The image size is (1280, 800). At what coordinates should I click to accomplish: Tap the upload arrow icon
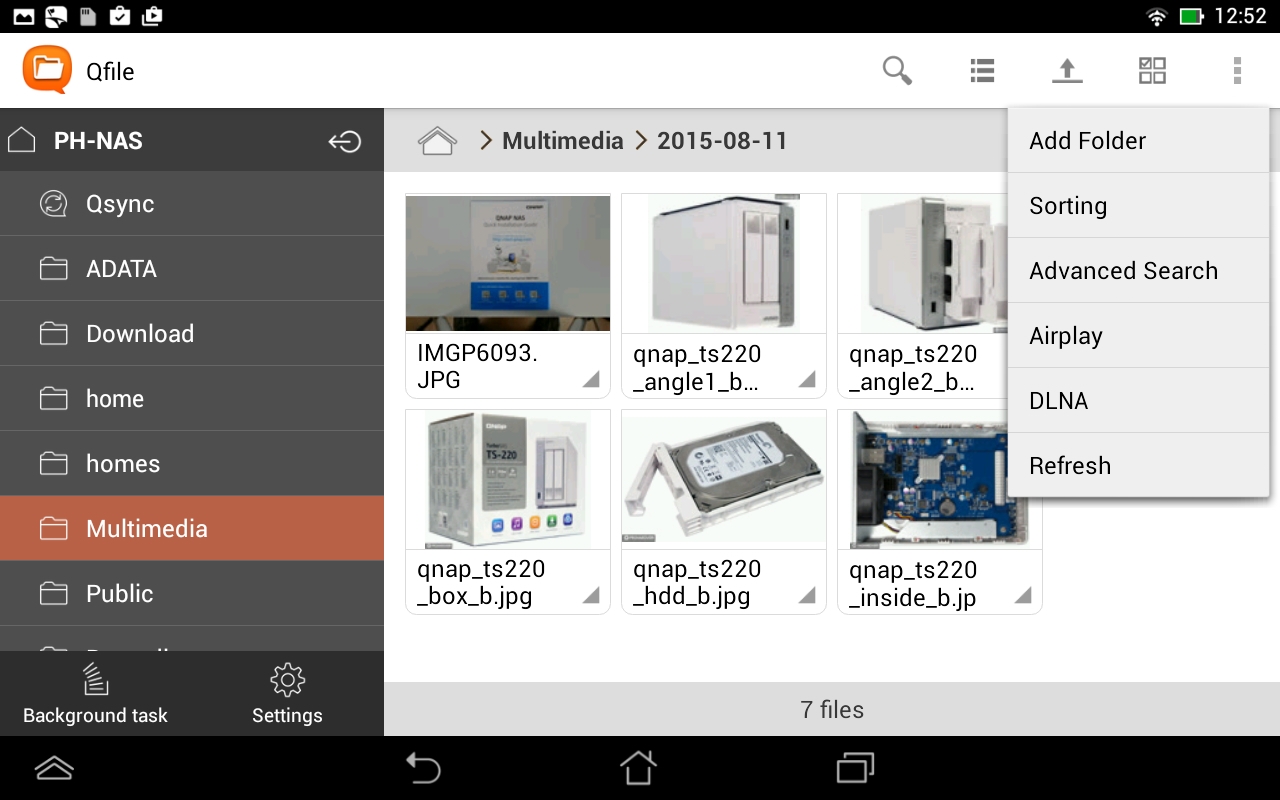[1067, 71]
